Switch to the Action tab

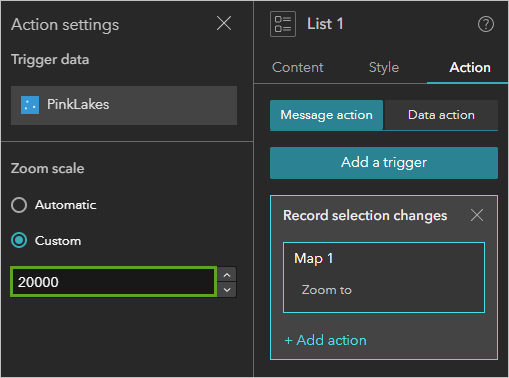(x=470, y=68)
